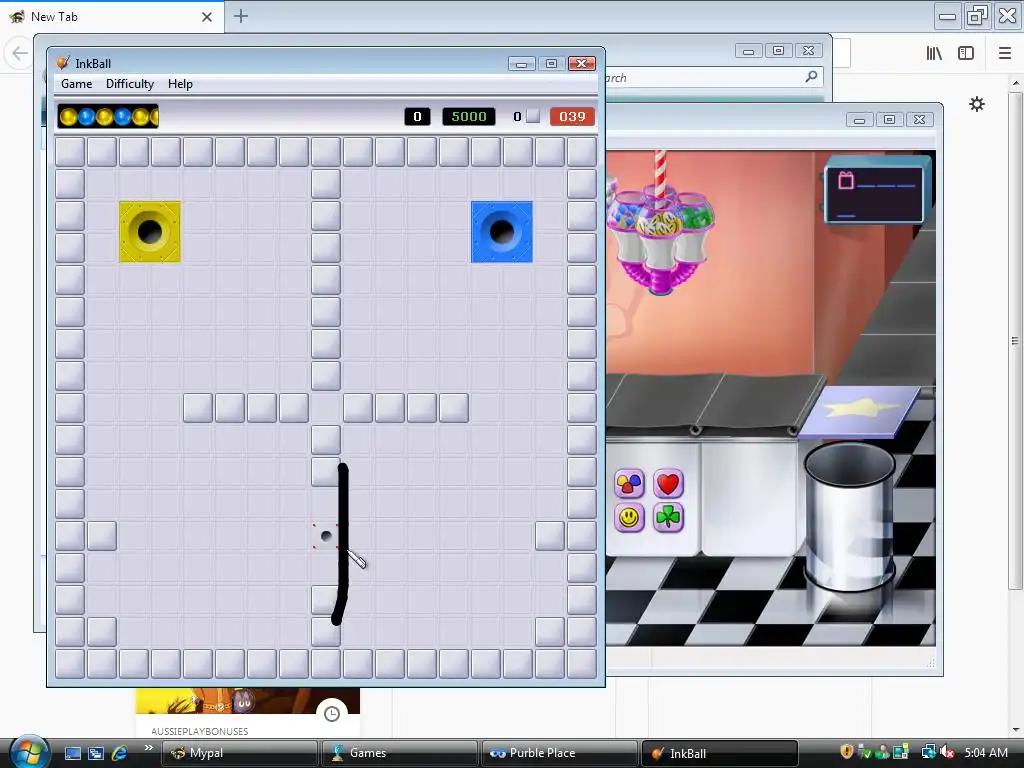1024x768 pixels.
Task: Expand the quick launch chevron
Action: 148,748
